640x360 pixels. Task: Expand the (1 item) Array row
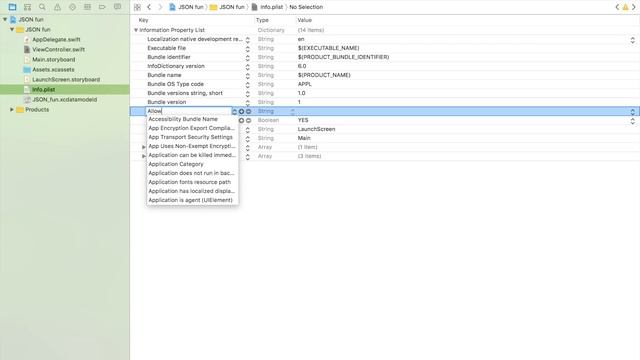[x=144, y=147]
